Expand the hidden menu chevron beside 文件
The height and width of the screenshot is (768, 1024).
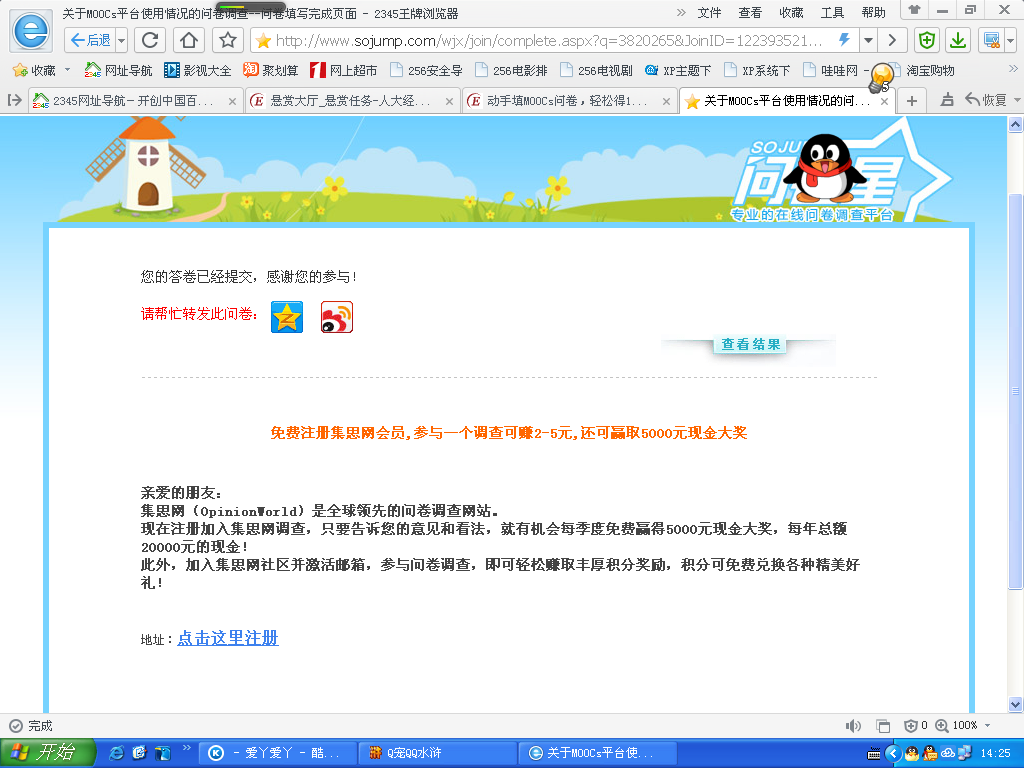pos(681,12)
